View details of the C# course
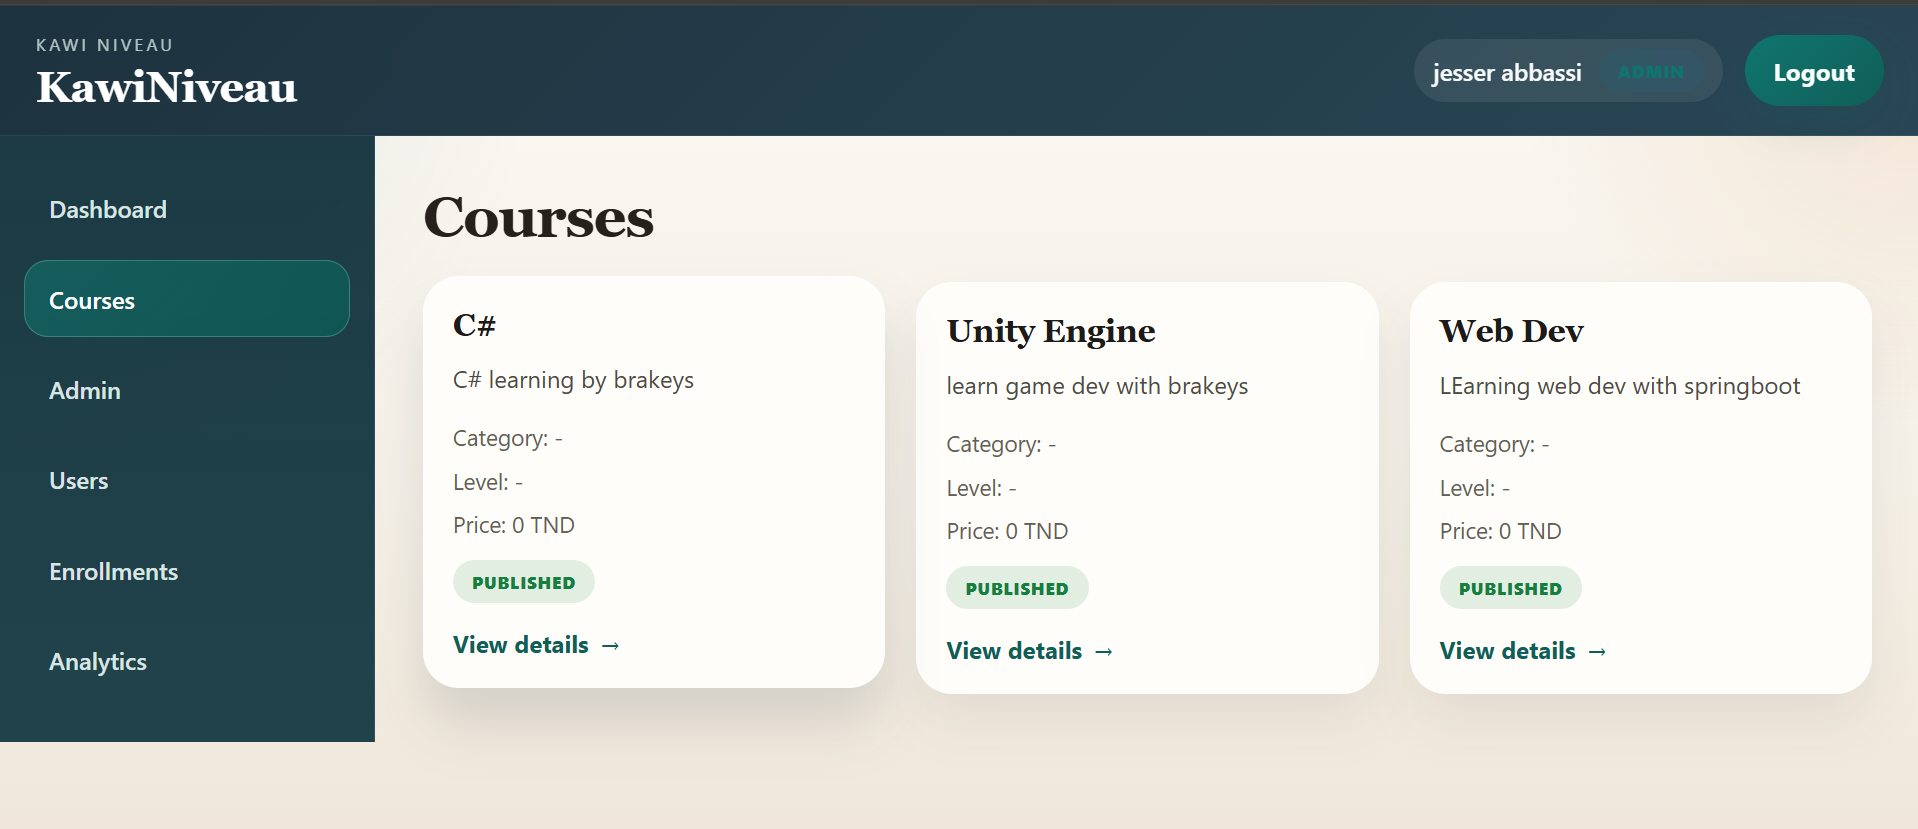The height and width of the screenshot is (829, 1918). click(537, 645)
